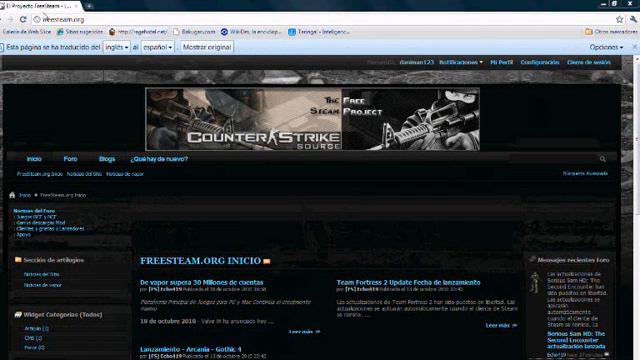The height and width of the screenshot is (360, 640).
Task: Open the Foro navigation tab
Action: pos(70,159)
